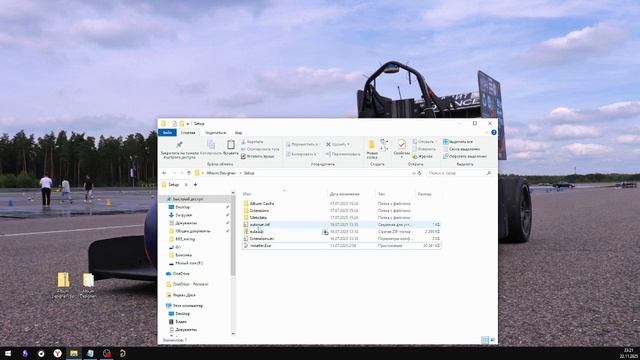
Task: Click the Paste clipboard icon in the ribbon
Action: (231, 144)
